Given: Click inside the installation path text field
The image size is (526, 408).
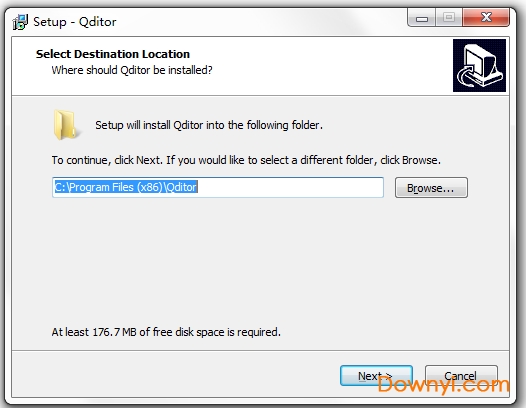Looking at the screenshot, I should click(218, 187).
